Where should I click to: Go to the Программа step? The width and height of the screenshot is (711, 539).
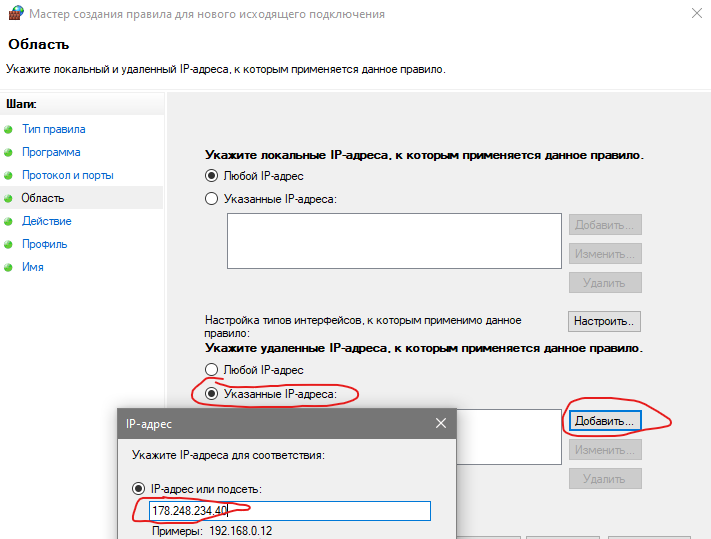(x=51, y=152)
